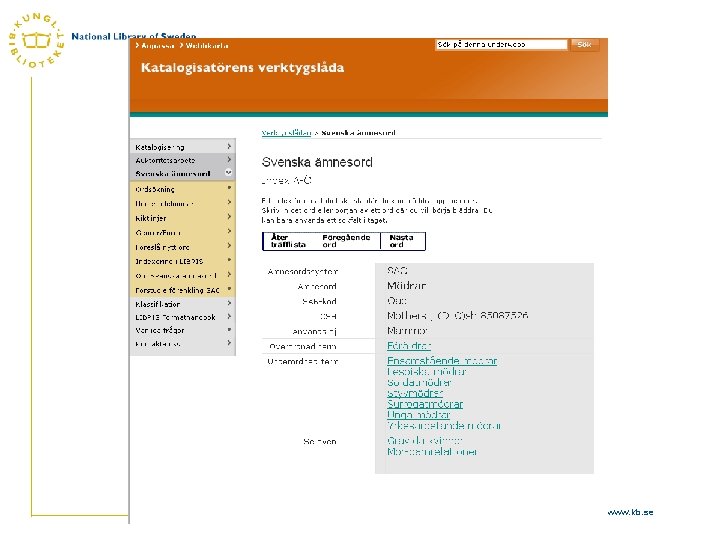Open the Anpassa link in header
The width and height of the screenshot is (720, 540).
tap(158, 46)
